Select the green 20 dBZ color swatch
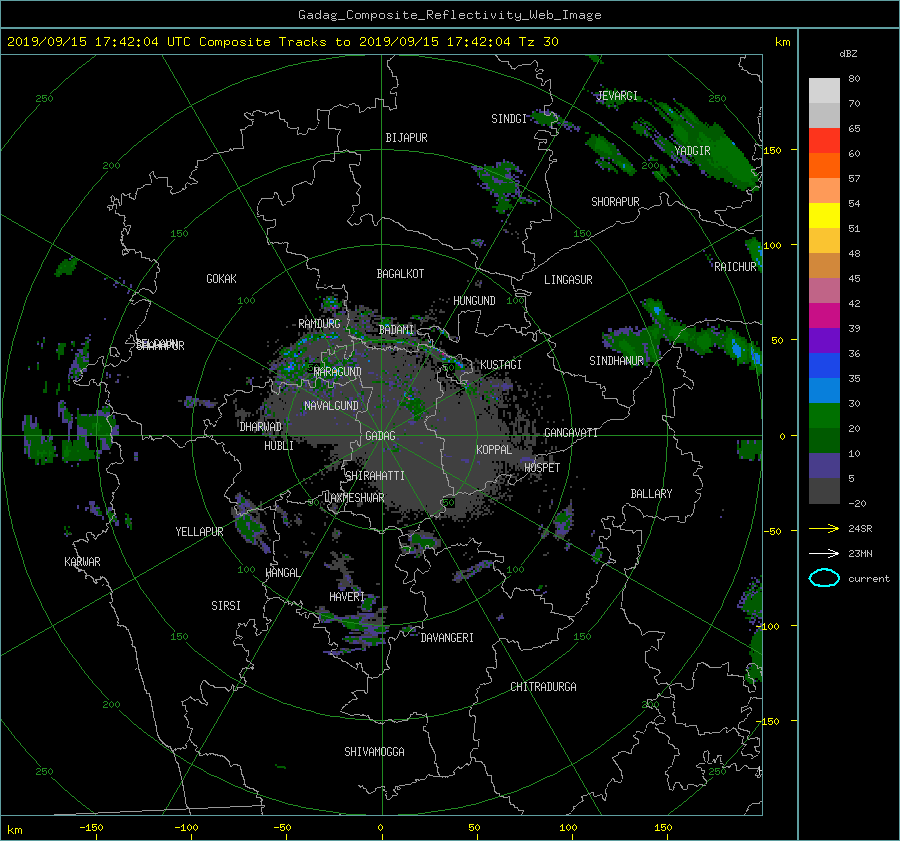This screenshot has width=900, height=841. coord(824,416)
